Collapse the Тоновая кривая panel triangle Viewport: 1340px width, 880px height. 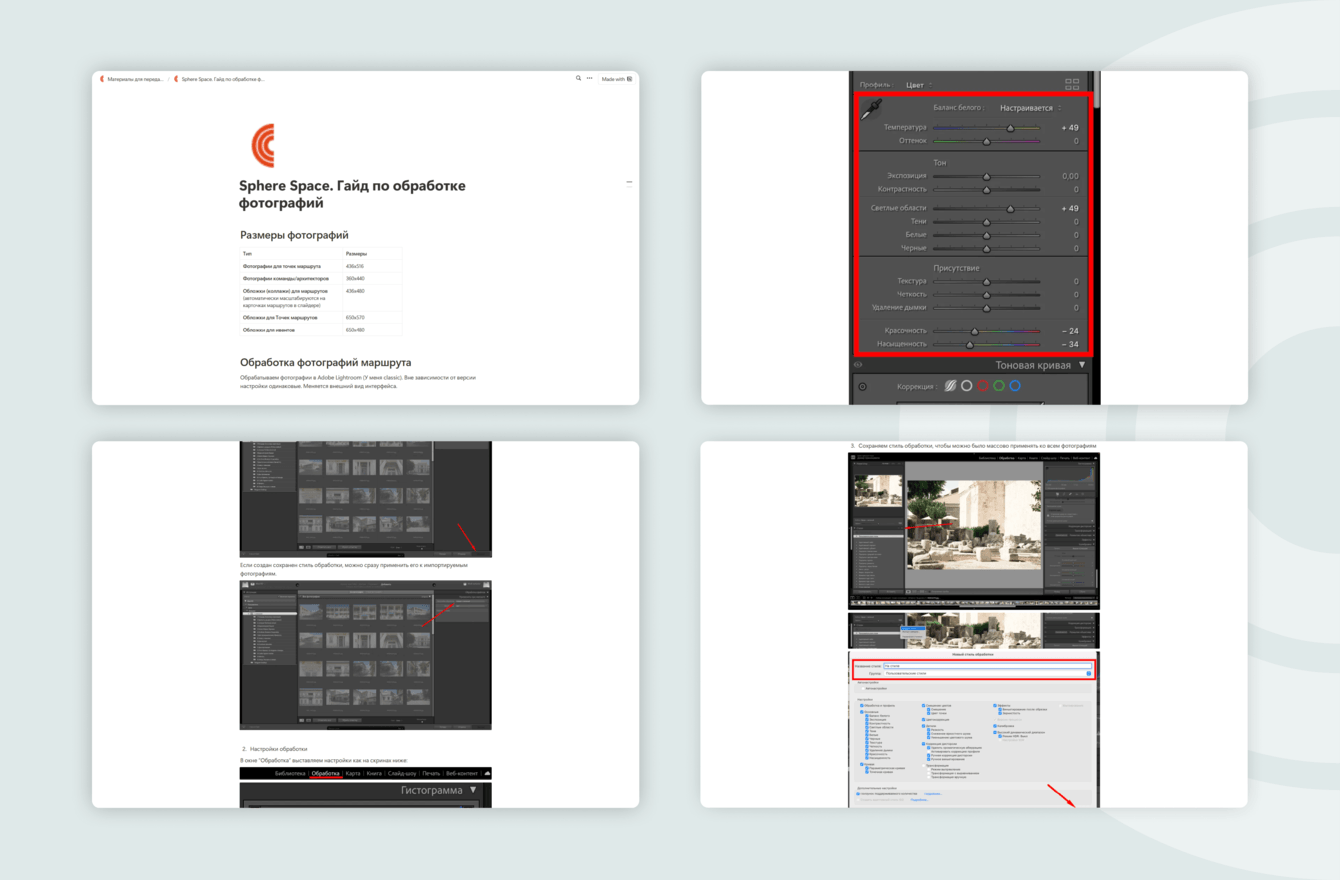coord(1082,365)
